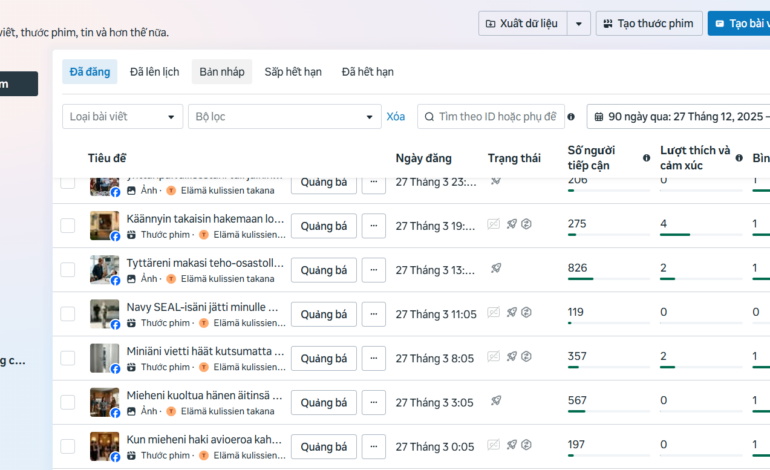Click the rocket boost icon in the Tyttäreni row

pos(496,269)
